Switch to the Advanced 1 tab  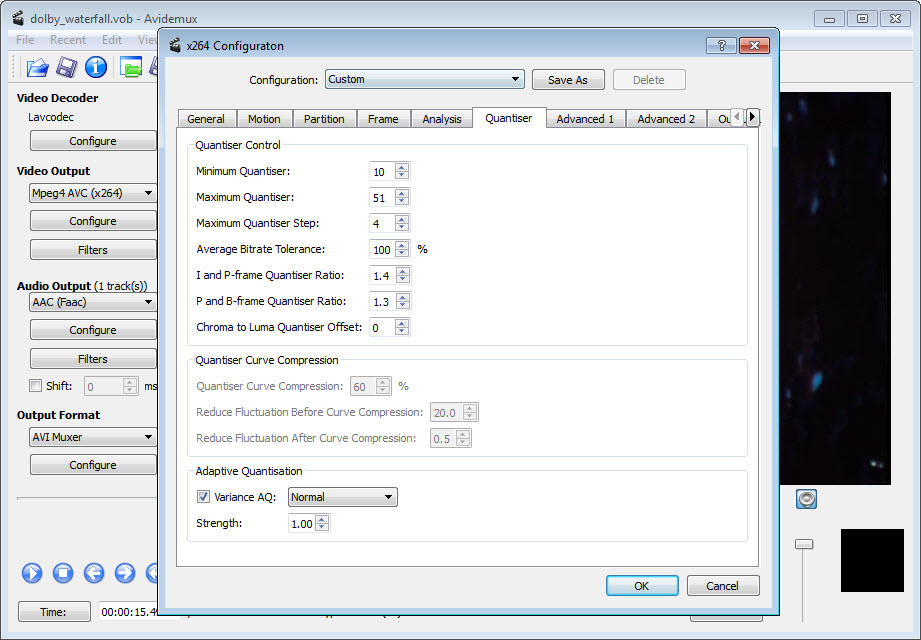(x=585, y=119)
